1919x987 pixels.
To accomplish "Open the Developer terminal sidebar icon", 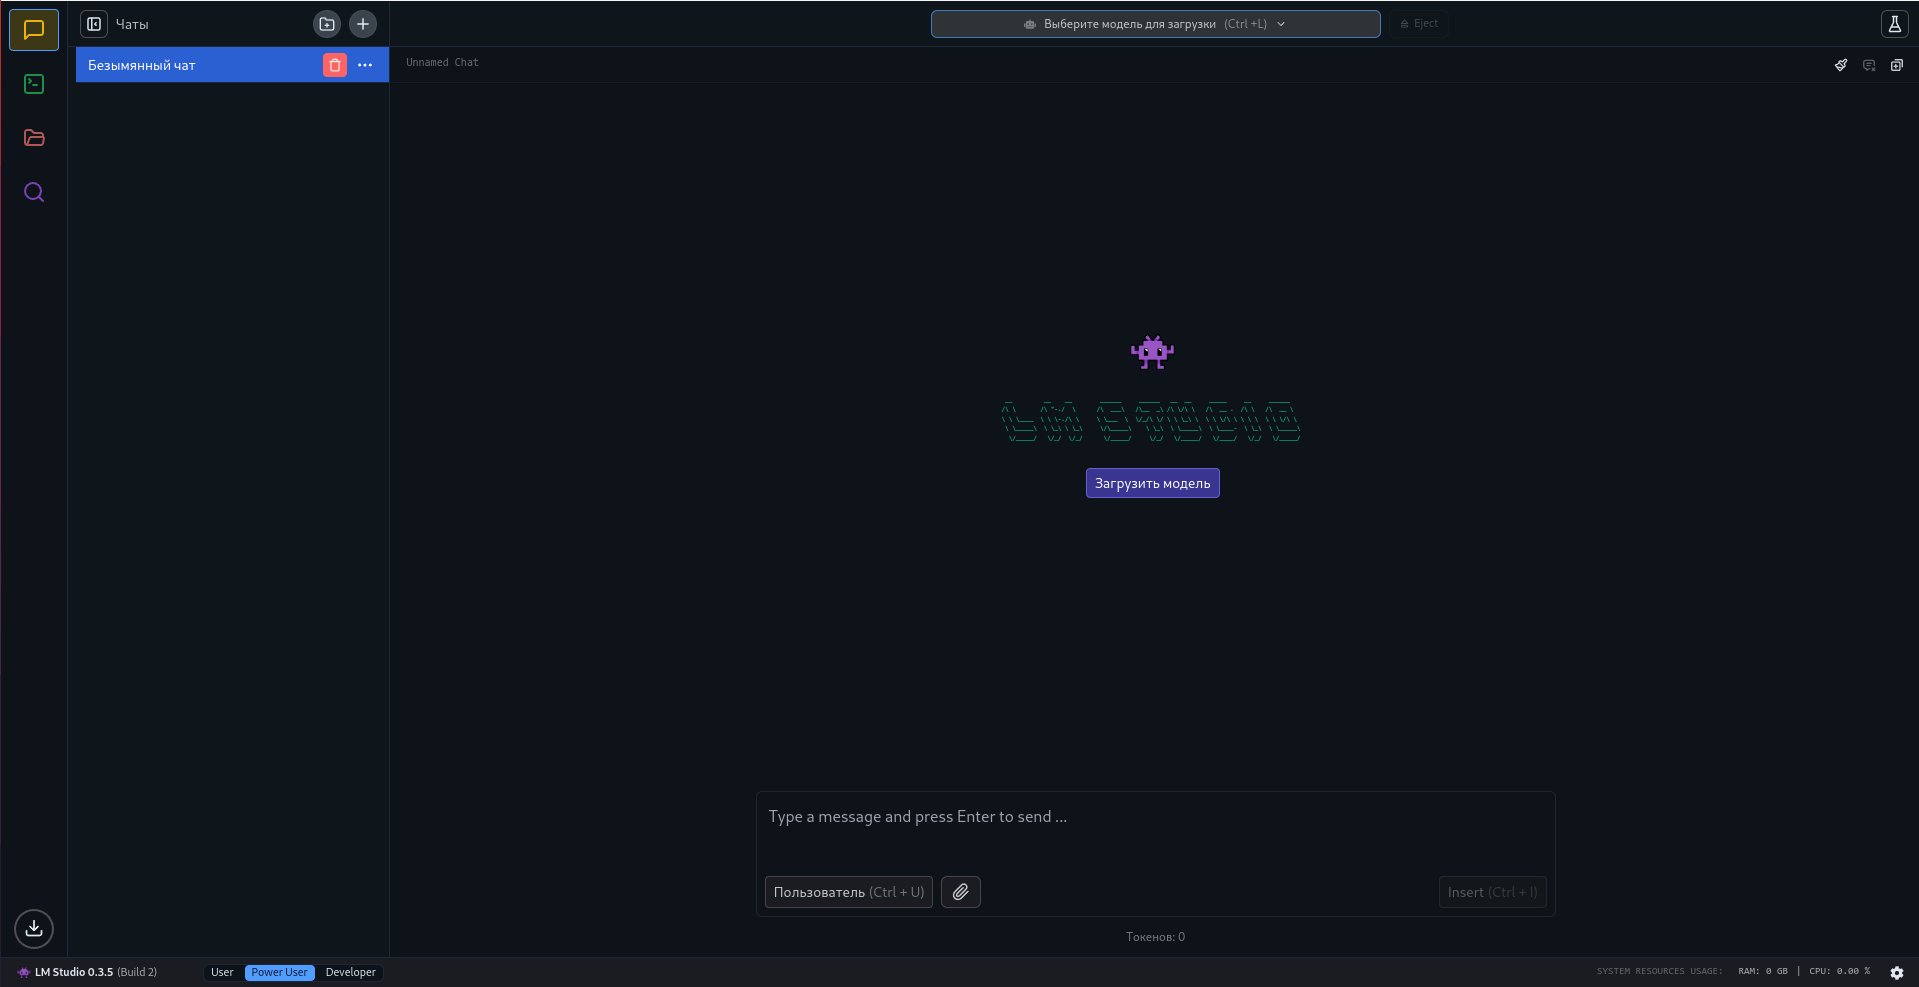I will pyautogui.click(x=34, y=84).
